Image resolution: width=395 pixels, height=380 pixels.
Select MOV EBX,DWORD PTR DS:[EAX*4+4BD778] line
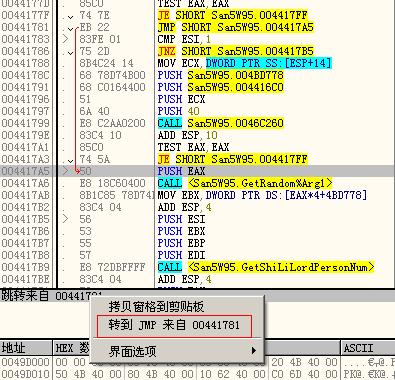(262, 195)
